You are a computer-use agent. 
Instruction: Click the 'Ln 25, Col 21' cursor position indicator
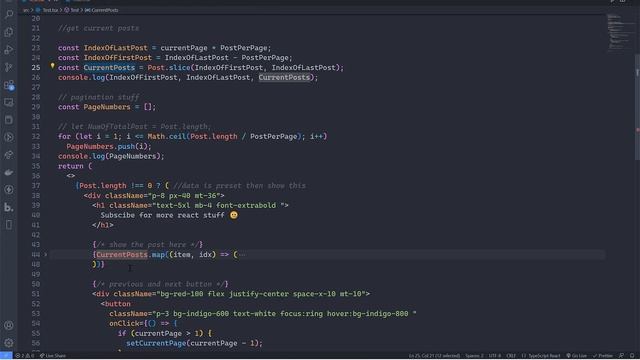click(x=434, y=356)
